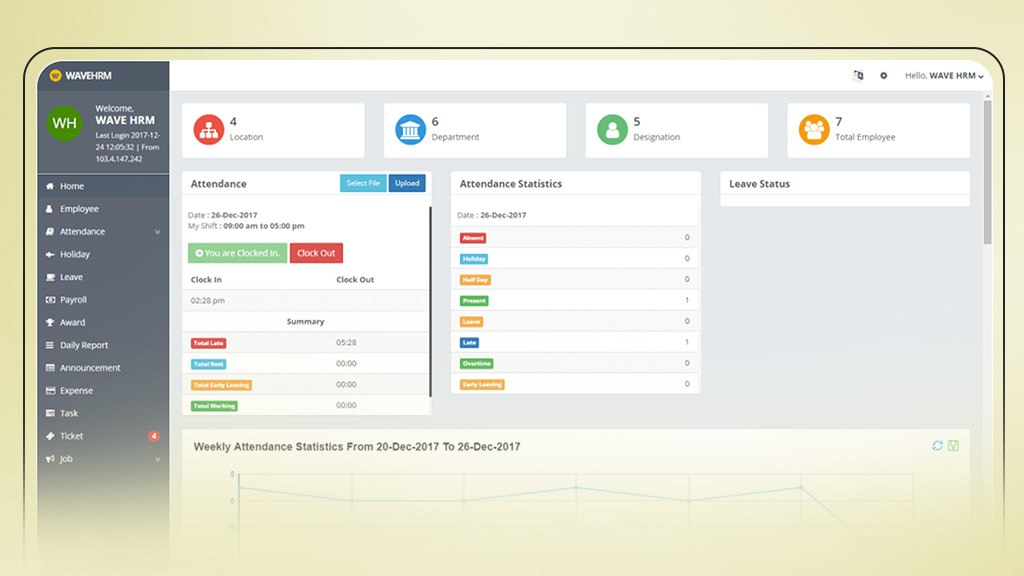Click the green Designation person icon
The width and height of the screenshot is (1024, 576).
[x=612, y=130]
